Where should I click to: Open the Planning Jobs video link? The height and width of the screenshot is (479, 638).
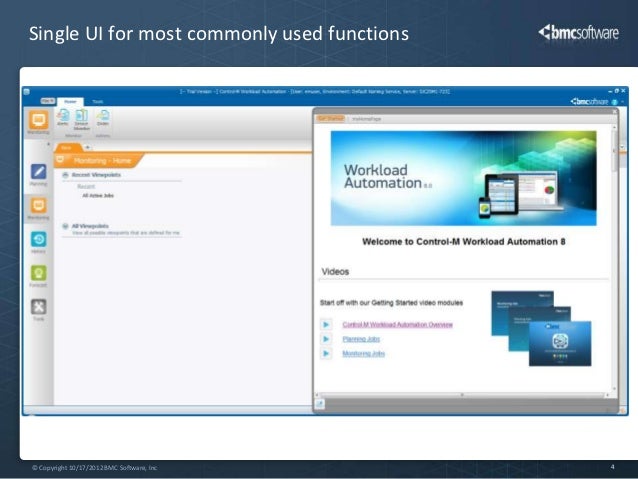(x=361, y=339)
